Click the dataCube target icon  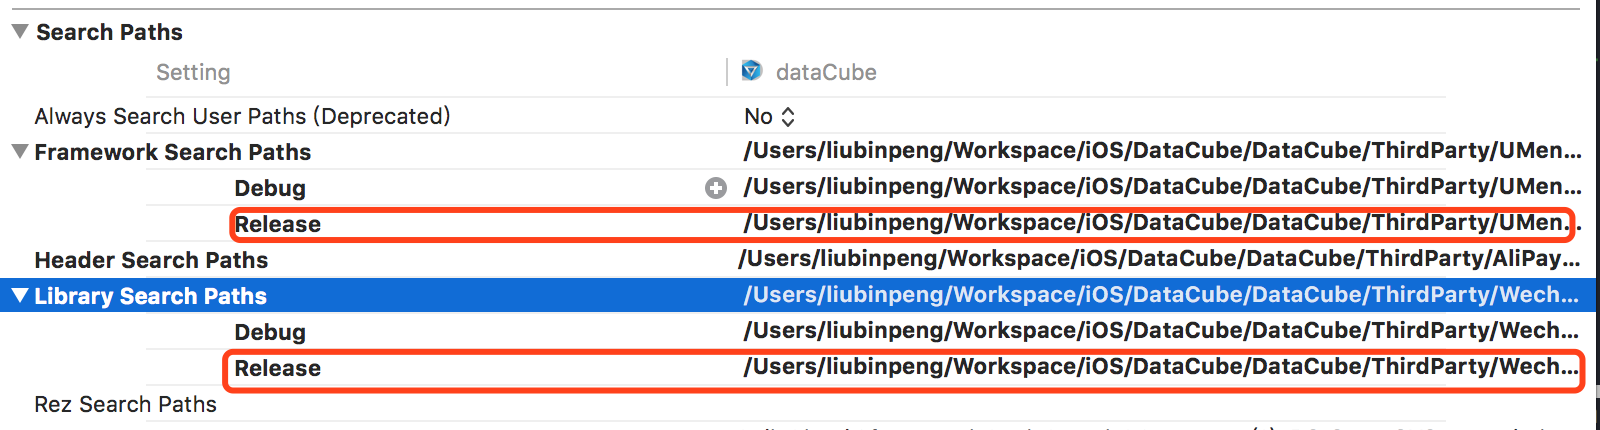click(752, 71)
